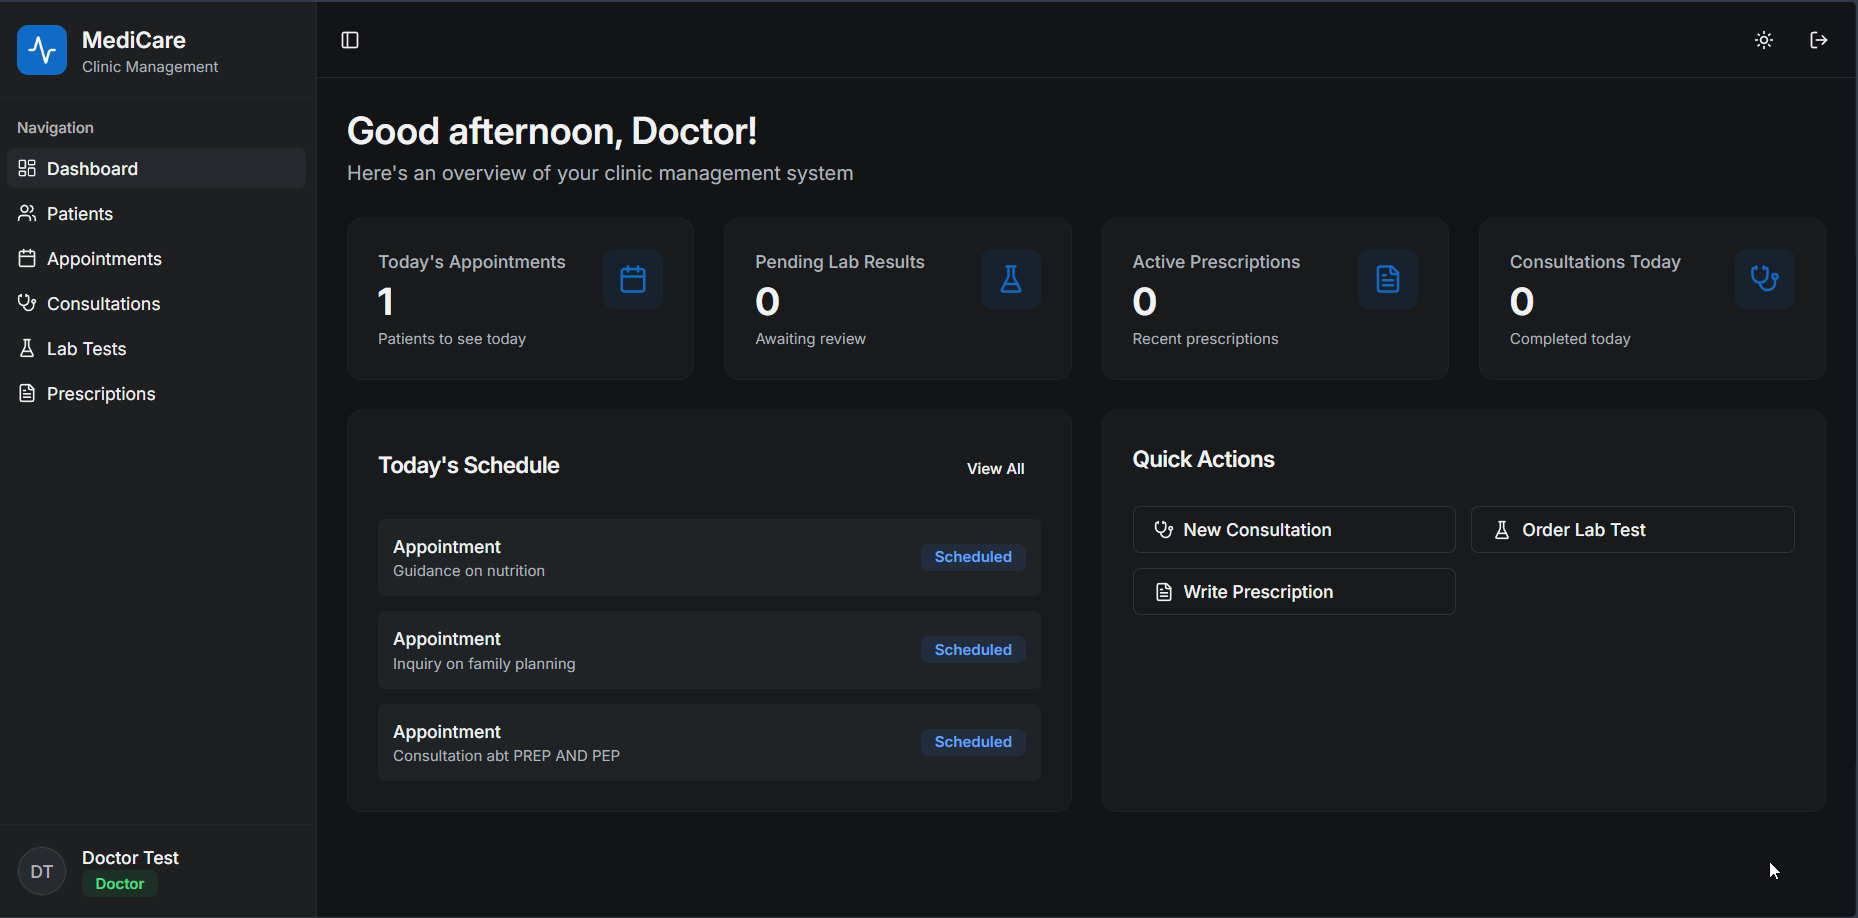1858x918 pixels.
Task: Toggle the sidebar panel collapse icon
Action: (x=350, y=40)
